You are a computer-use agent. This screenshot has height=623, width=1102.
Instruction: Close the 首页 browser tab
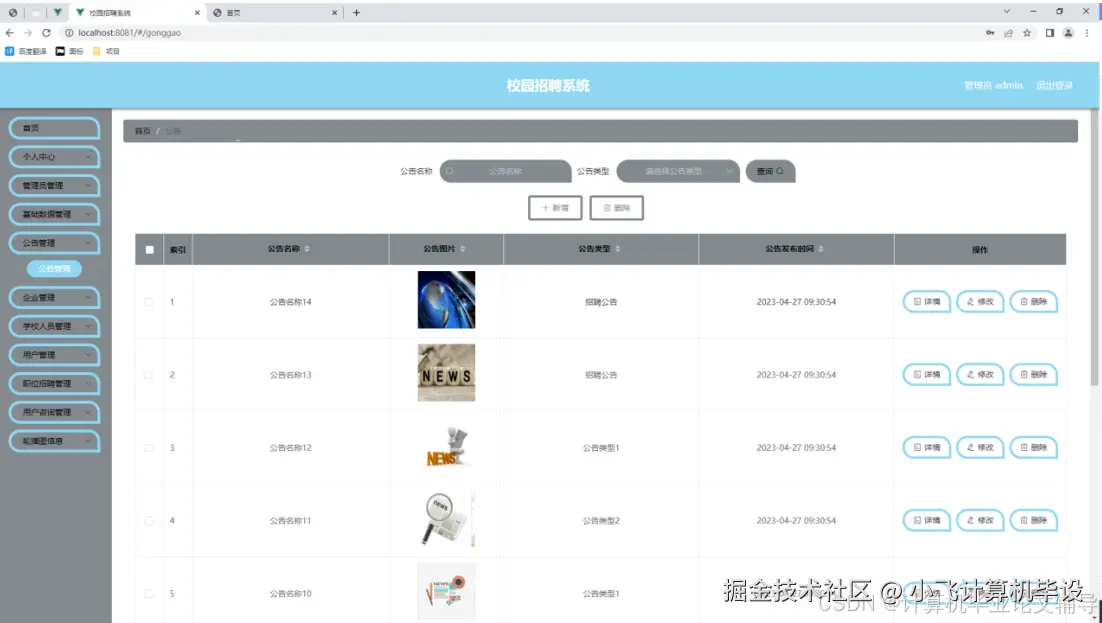pos(334,13)
